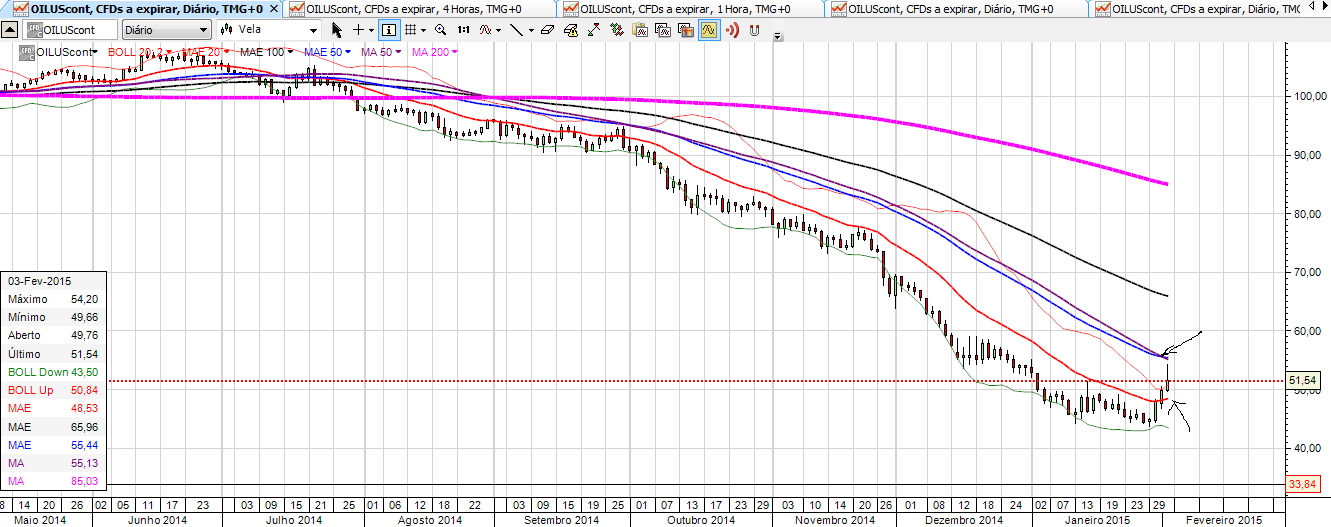Toggle the info data window button
Image resolution: width=1331 pixels, height=527 pixels.
click(389, 30)
